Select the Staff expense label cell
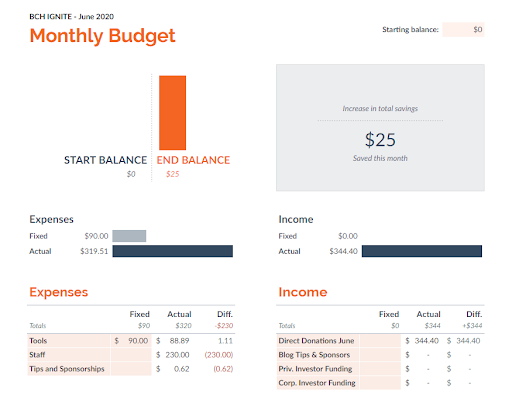 click(x=69, y=355)
